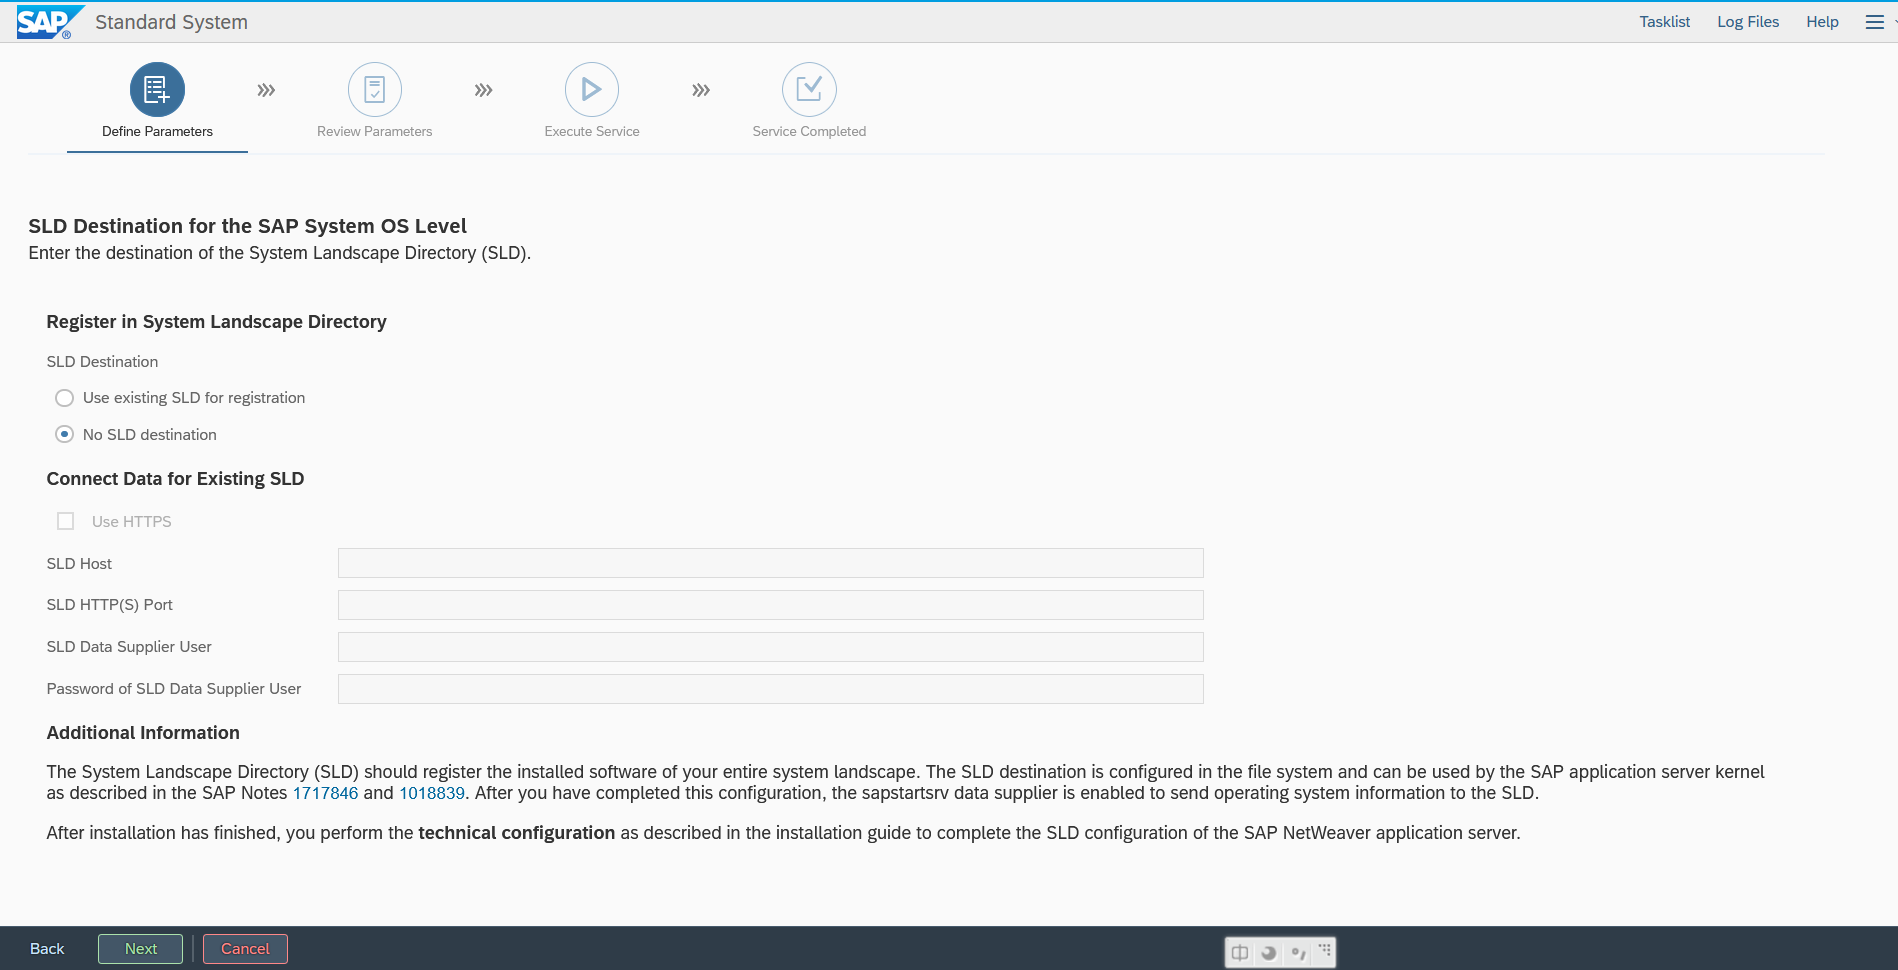Click the Back button
1898x970 pixels.
tap(47, 949)
